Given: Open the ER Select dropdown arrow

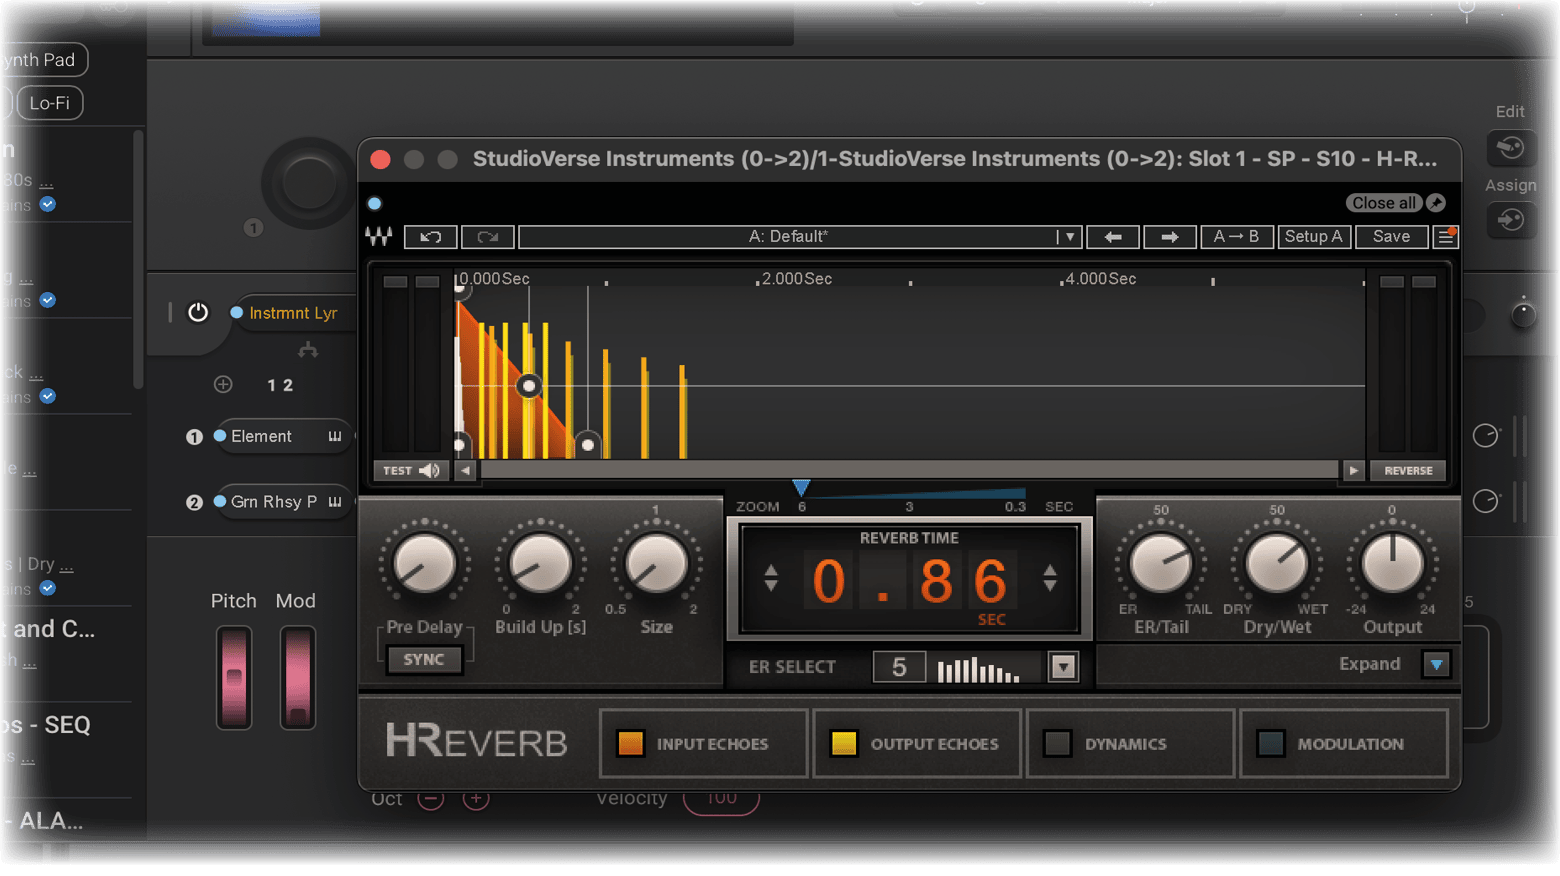Looking at the screenshot, I should coord(1063,667).
